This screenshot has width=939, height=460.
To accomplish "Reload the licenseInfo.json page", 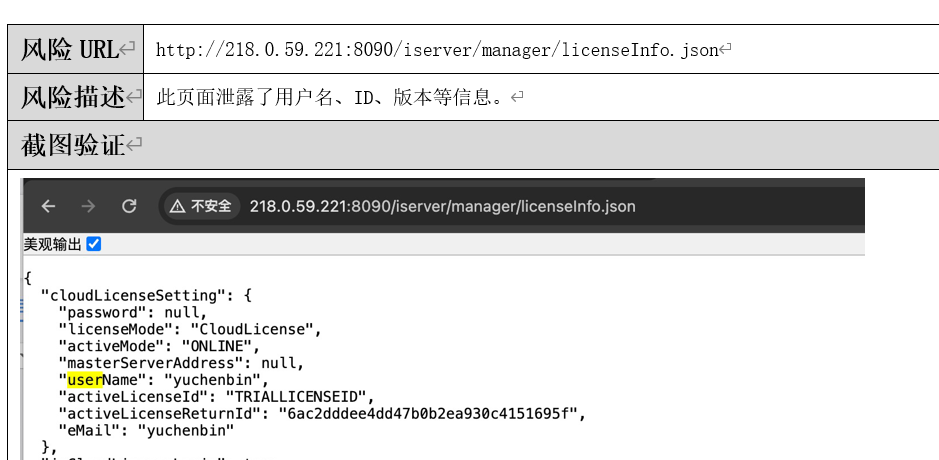I will click(129, 206).
